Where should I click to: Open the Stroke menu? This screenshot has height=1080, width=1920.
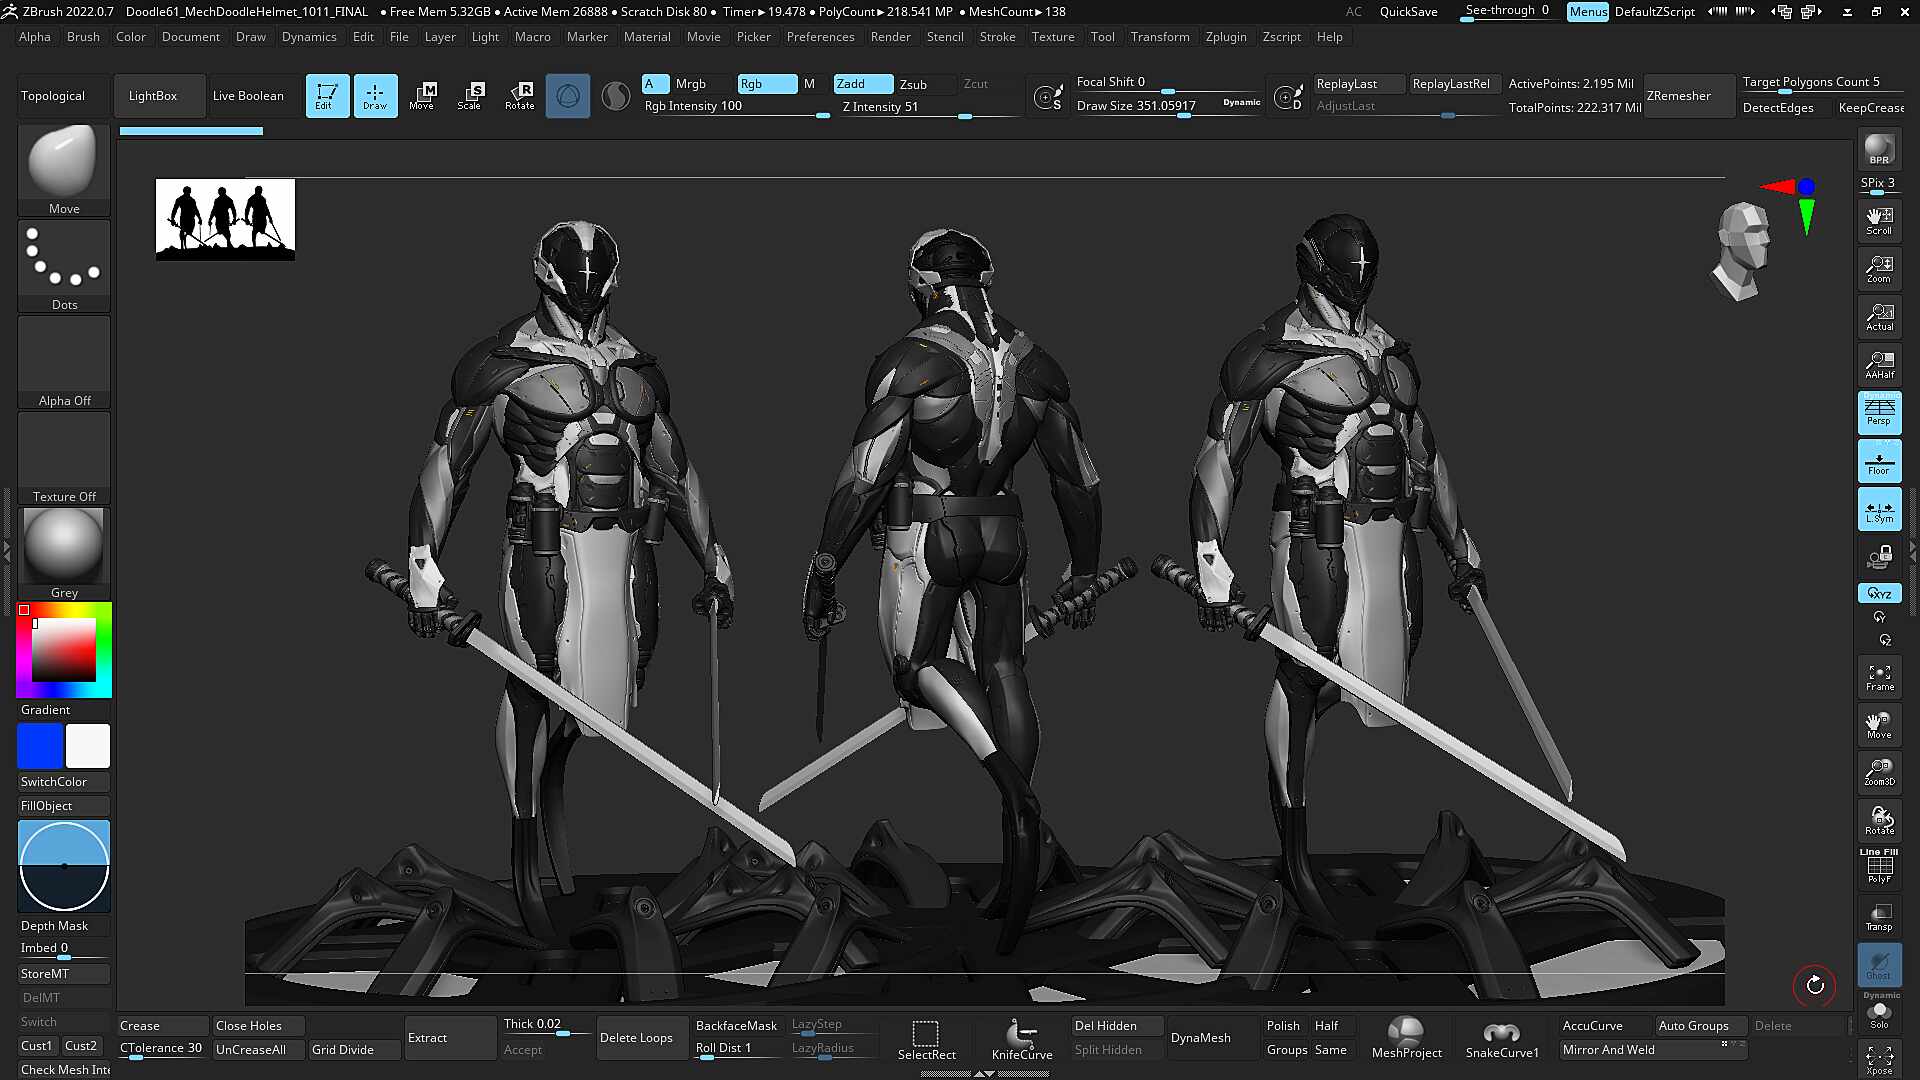(x=997, y=37)
